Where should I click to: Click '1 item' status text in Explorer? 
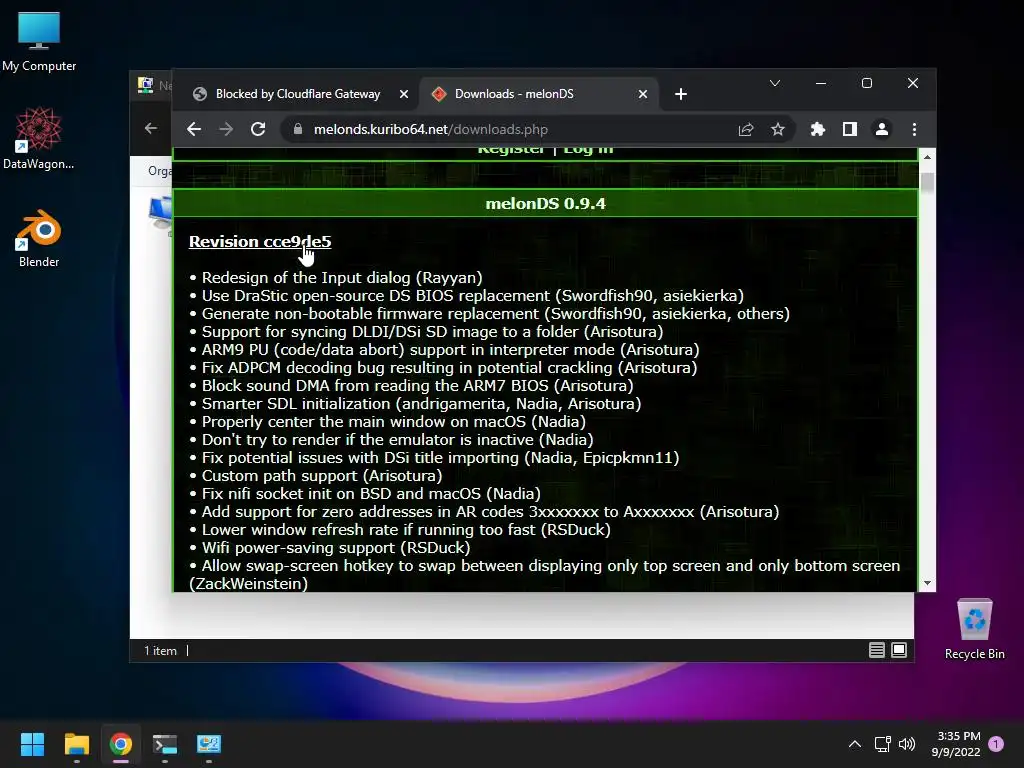click(x=160, y=650)
